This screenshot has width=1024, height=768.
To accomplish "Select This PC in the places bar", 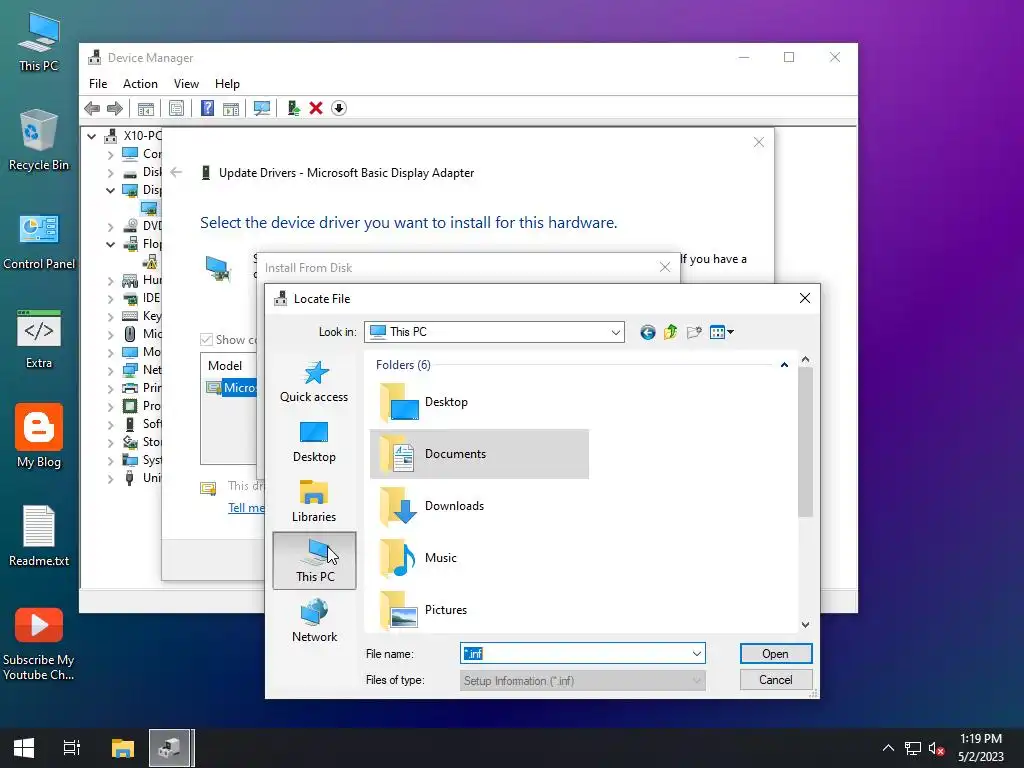I will (314, 560).
